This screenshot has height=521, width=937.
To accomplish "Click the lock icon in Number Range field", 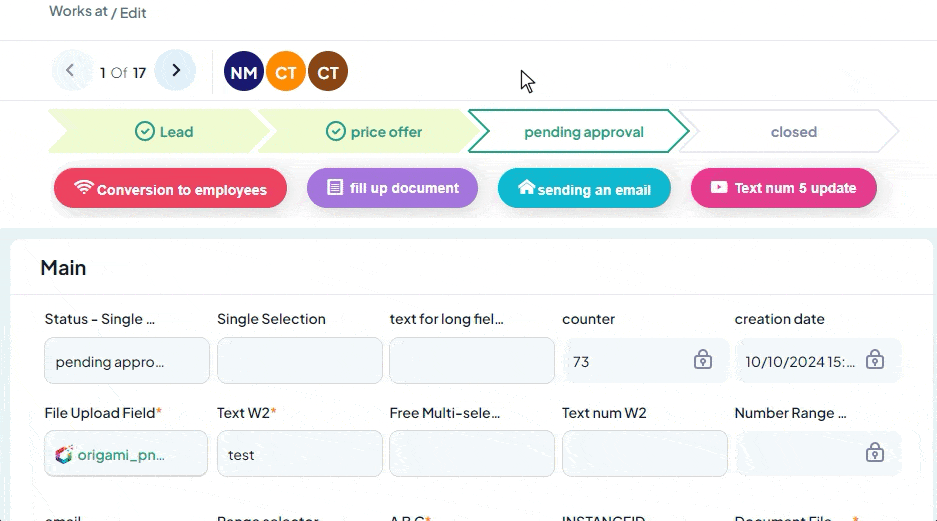I will (x=875, y=453).
